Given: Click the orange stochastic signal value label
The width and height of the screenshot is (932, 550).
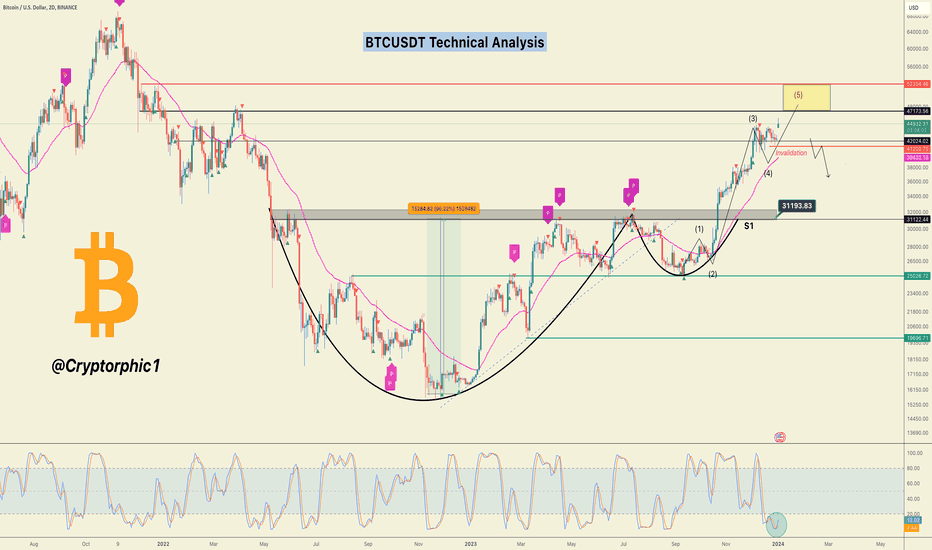Looking at the screenshot, I should (913, 527).
